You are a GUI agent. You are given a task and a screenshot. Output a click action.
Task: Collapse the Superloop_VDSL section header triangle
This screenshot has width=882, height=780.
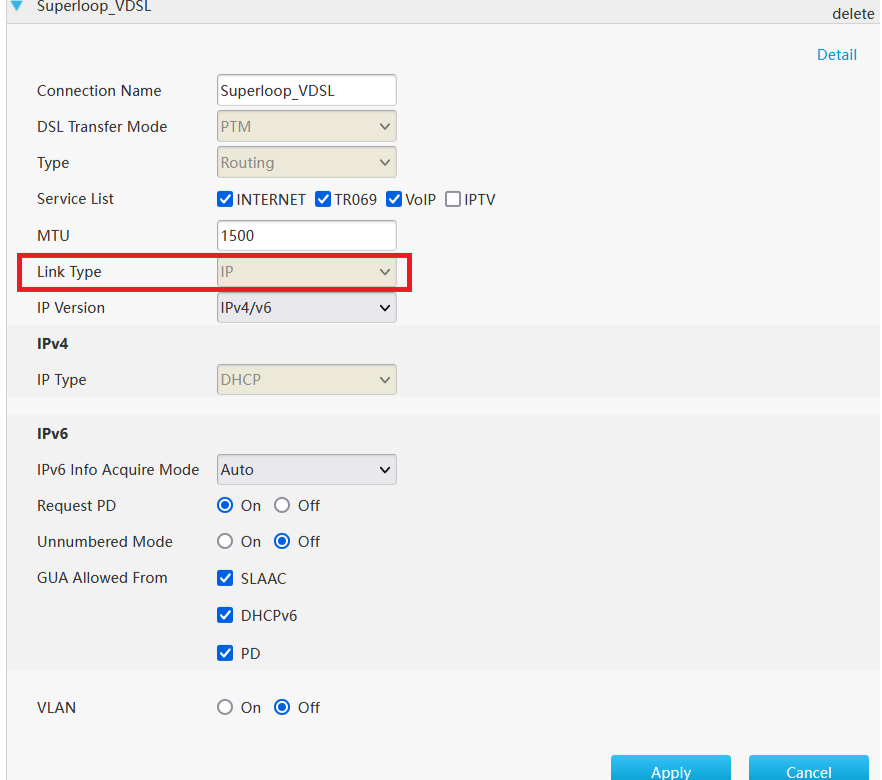point(14,7)
